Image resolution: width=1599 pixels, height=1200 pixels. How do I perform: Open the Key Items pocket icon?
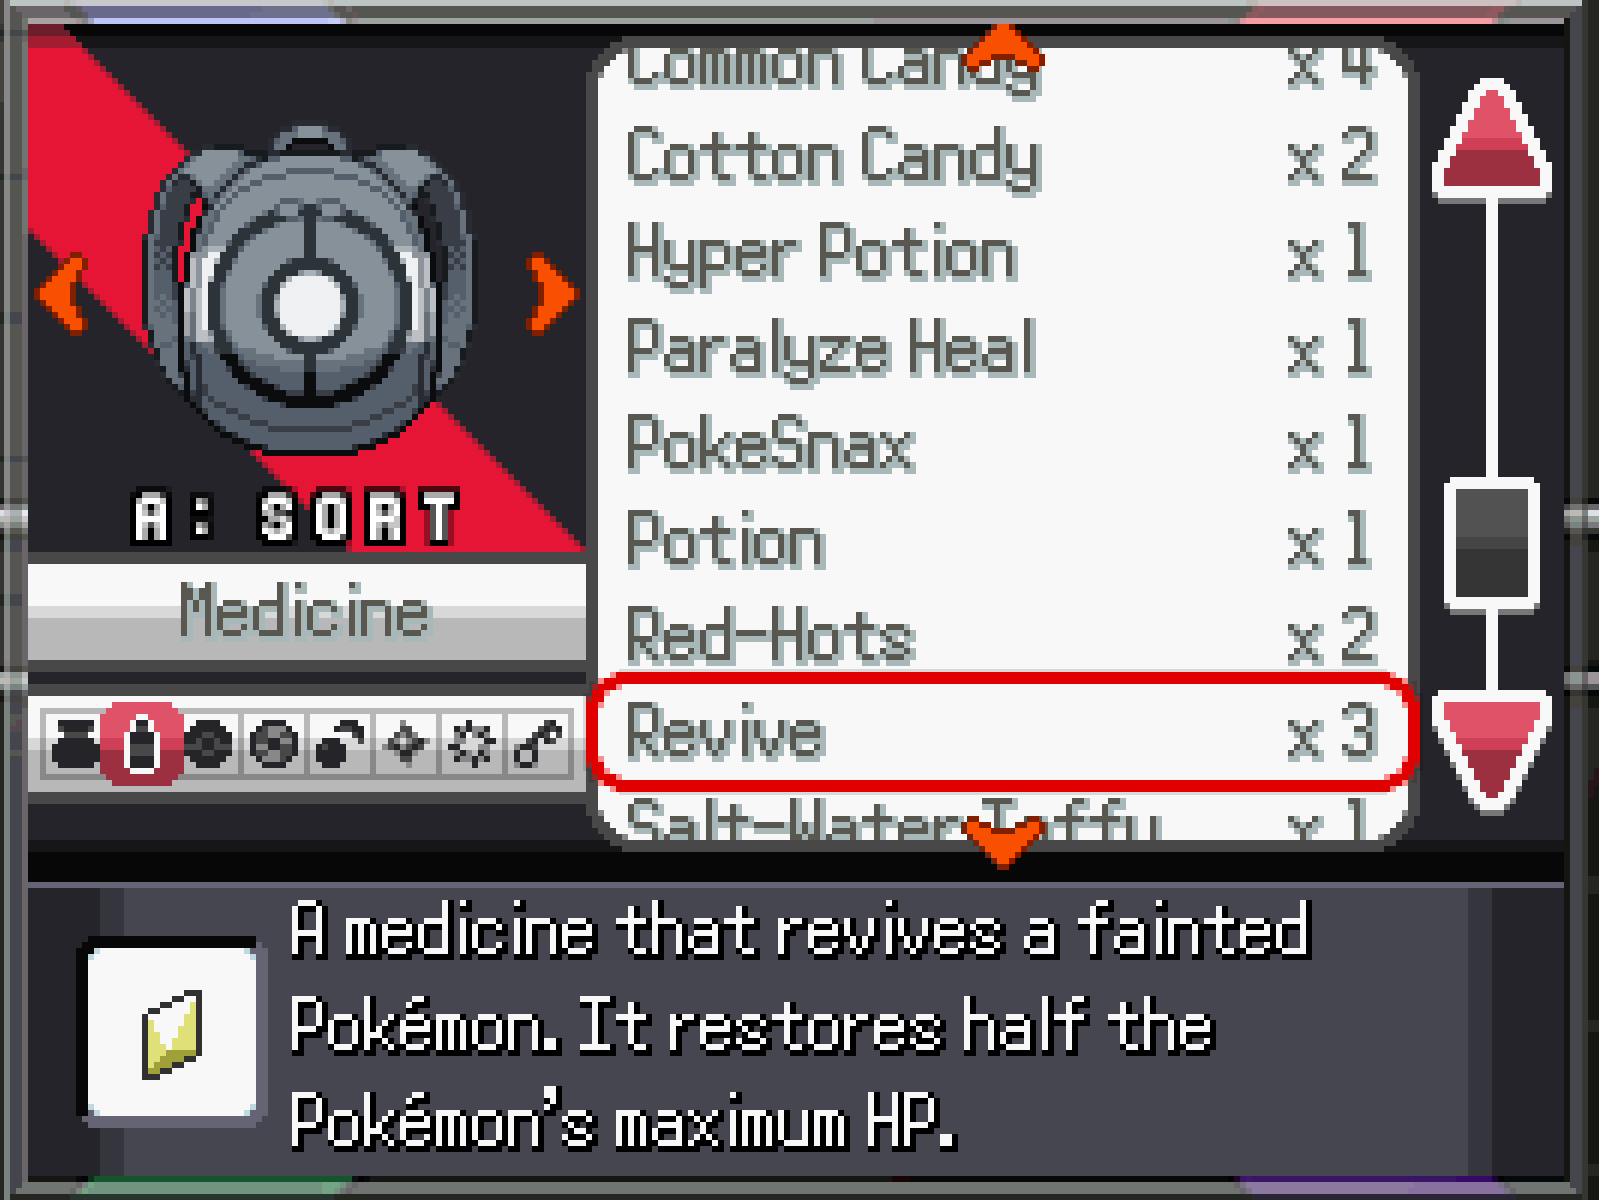539,742
